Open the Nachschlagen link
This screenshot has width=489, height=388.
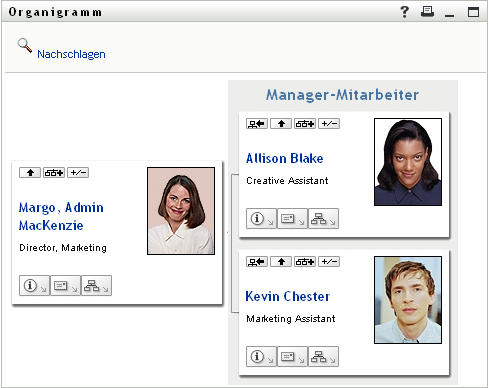[x=71, y=54]
